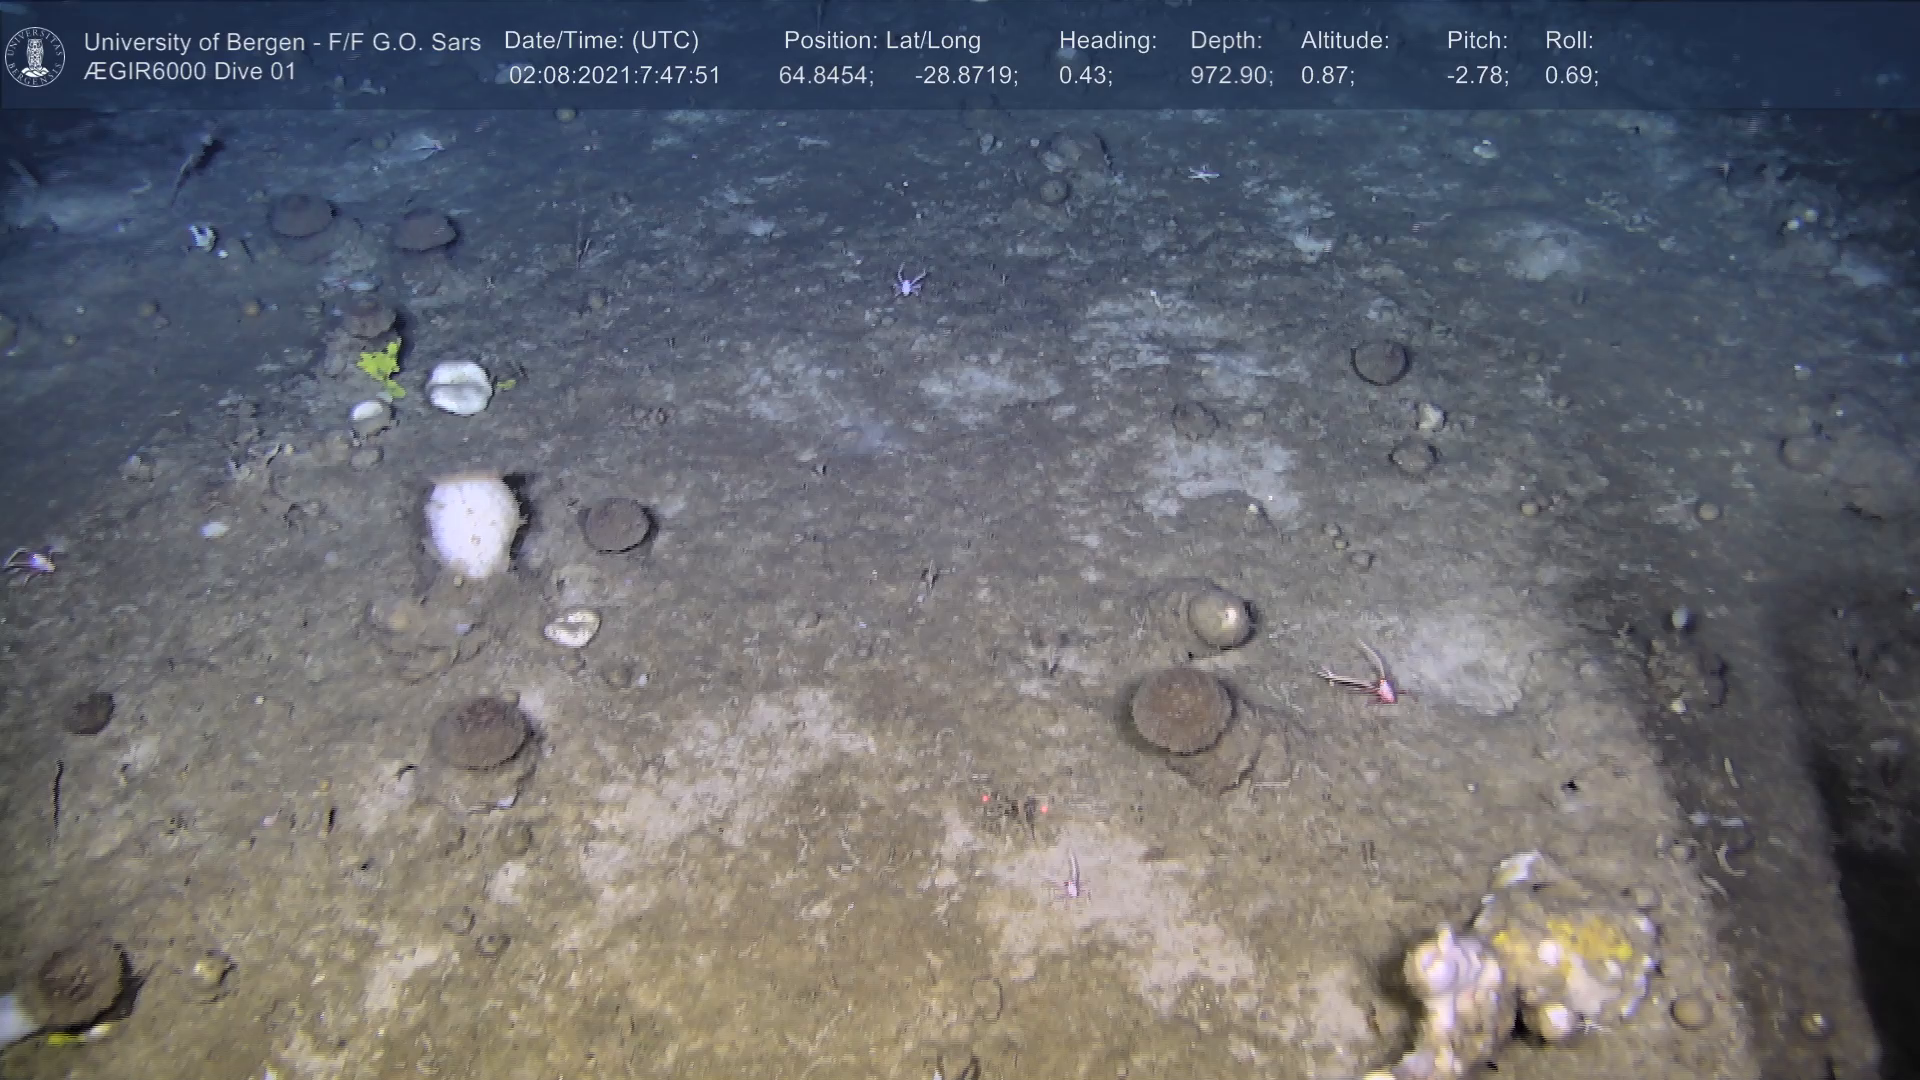1920x1080 pixels.
Task: Select the roll value 0.69
Action: (1571, 76)
